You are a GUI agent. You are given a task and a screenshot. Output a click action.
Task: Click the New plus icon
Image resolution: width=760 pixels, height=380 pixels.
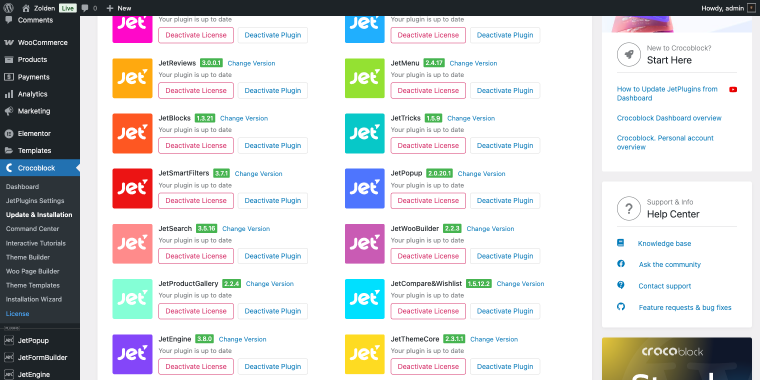click(x=110, y=8)
